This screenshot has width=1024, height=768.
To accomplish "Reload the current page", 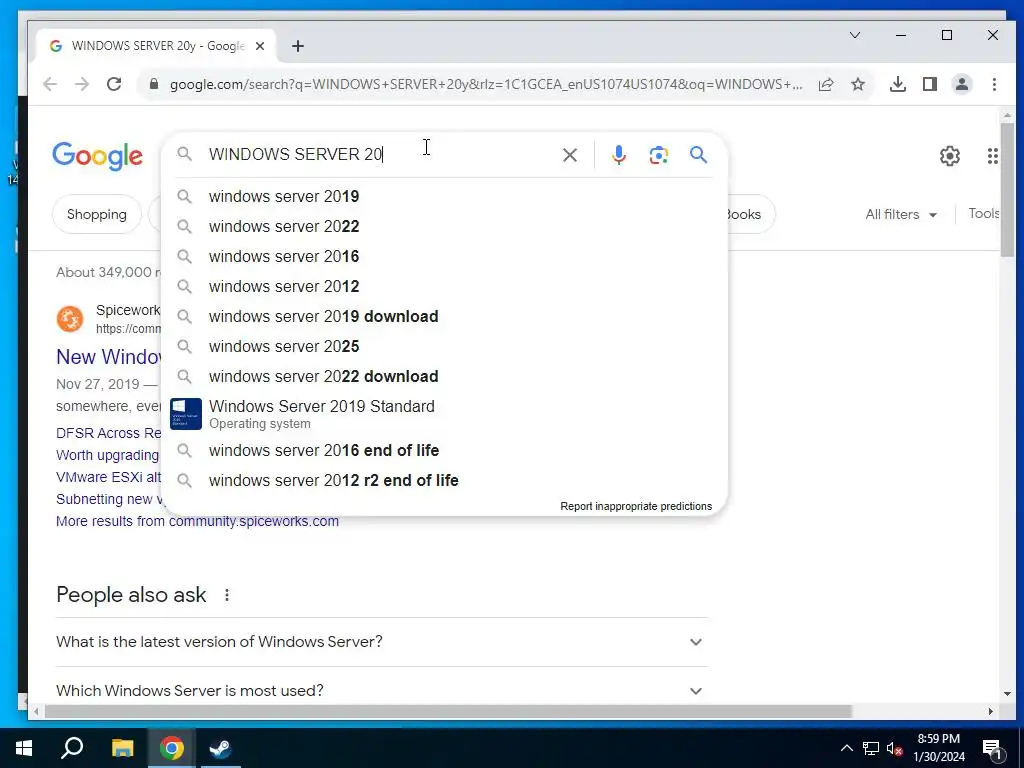I will coord(114,84).
